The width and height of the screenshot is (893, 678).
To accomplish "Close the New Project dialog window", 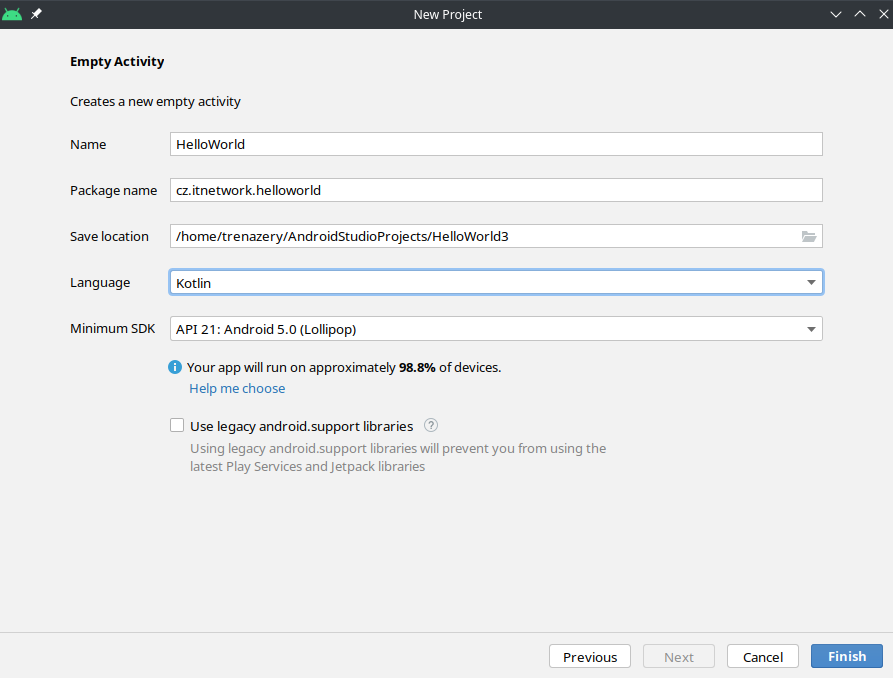I will [x=880, y=14].
